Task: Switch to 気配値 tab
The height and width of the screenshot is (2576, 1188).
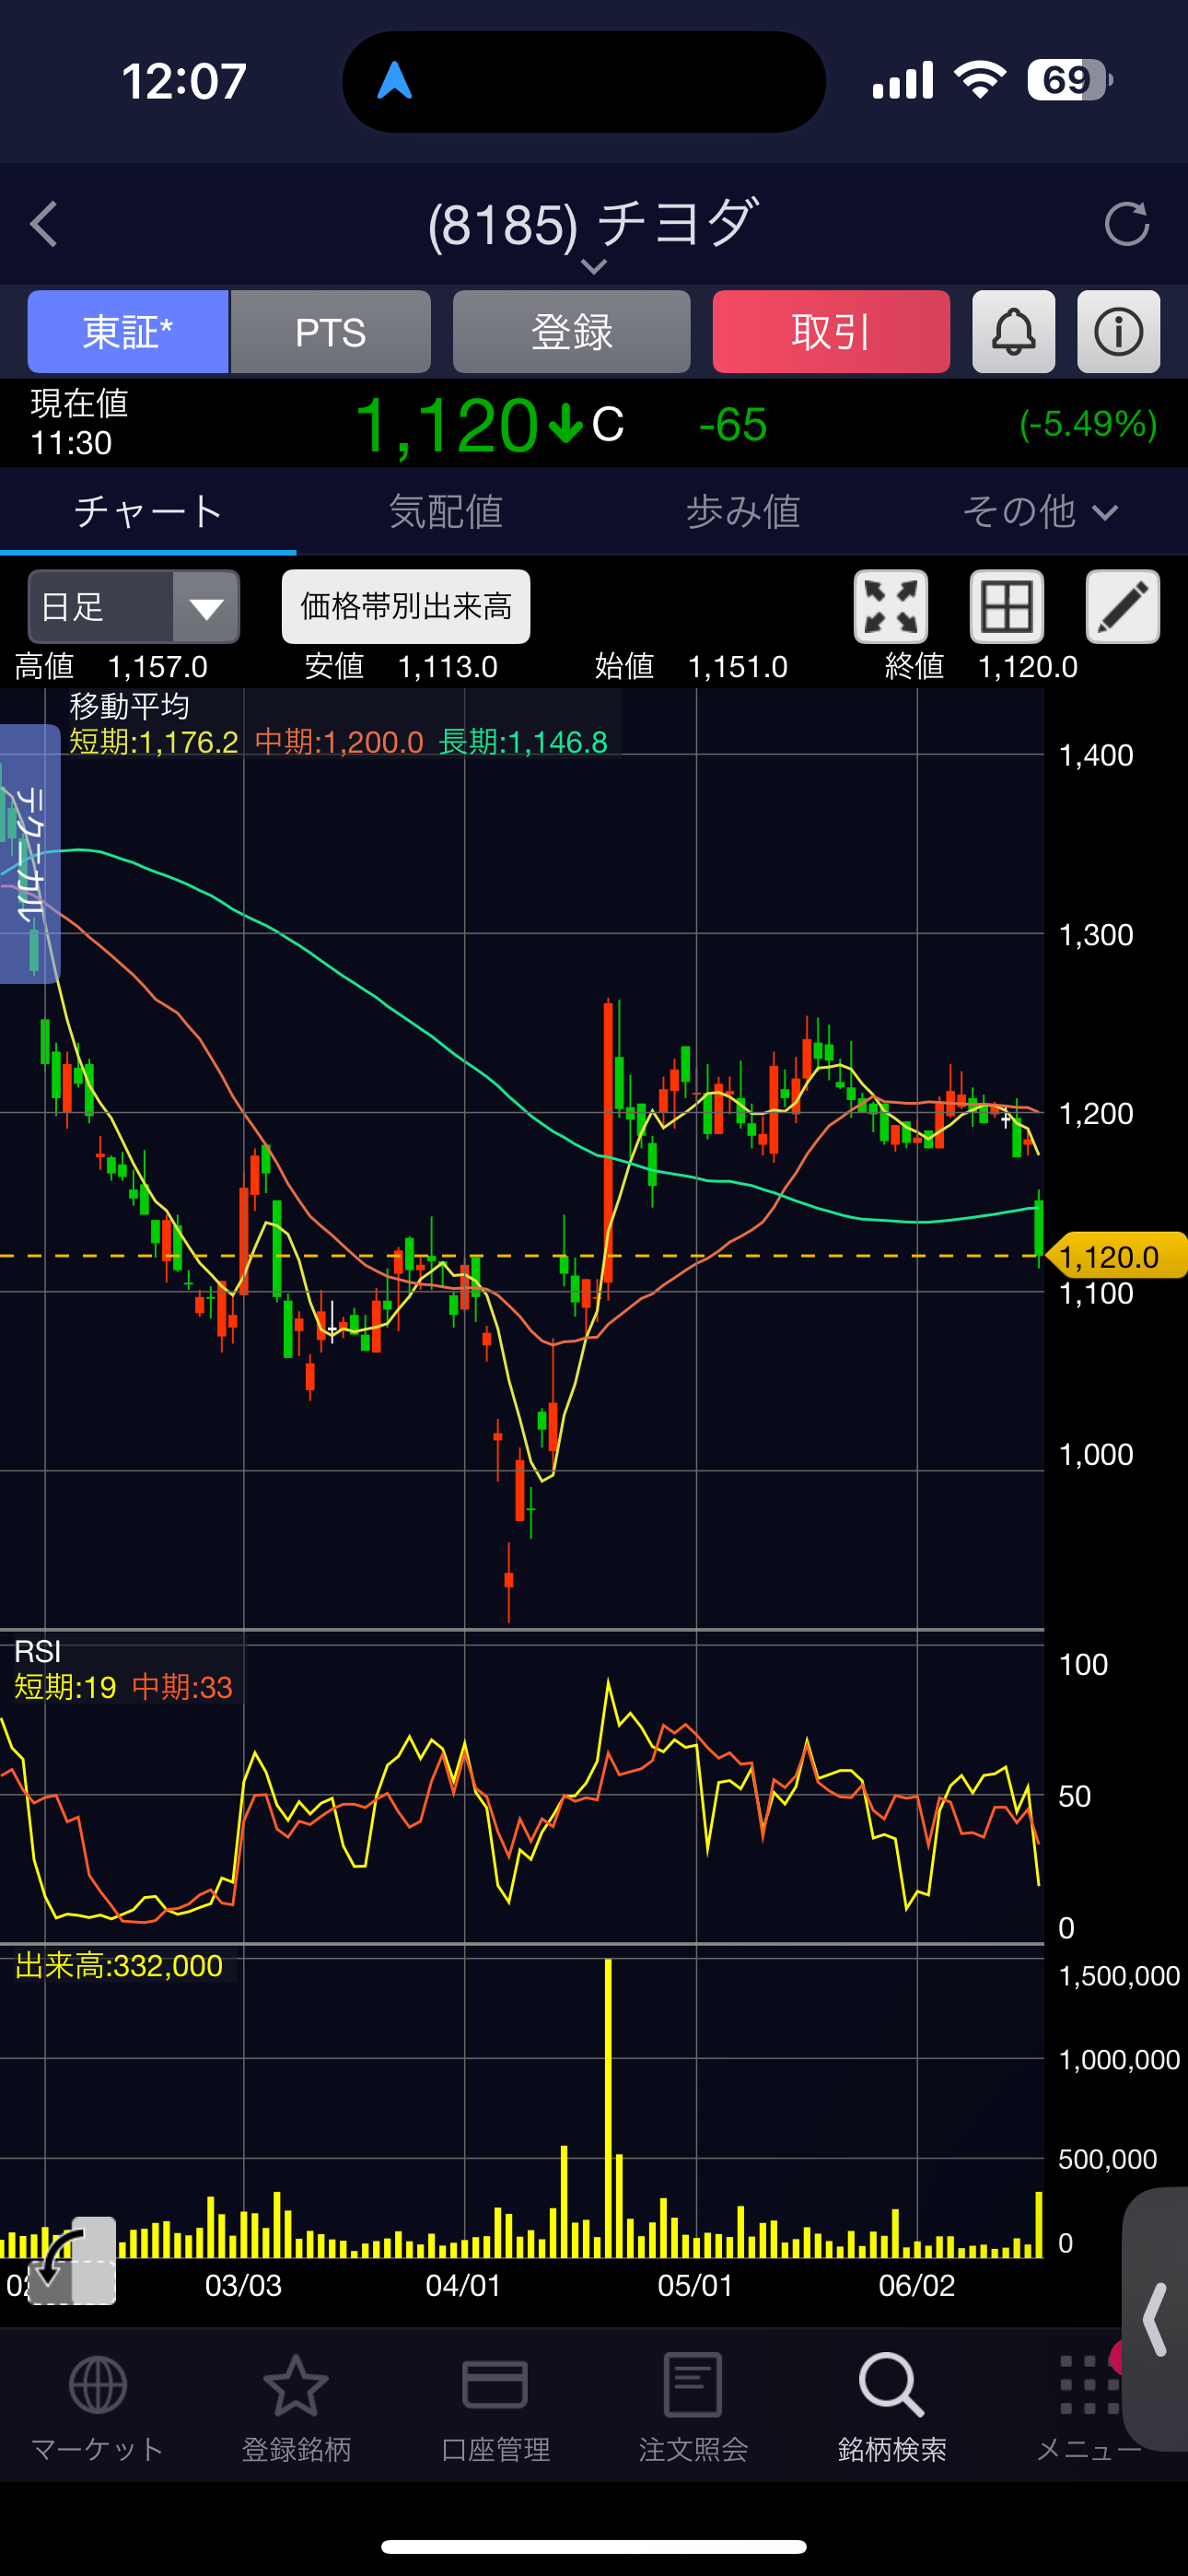Action: pos(446,512)
